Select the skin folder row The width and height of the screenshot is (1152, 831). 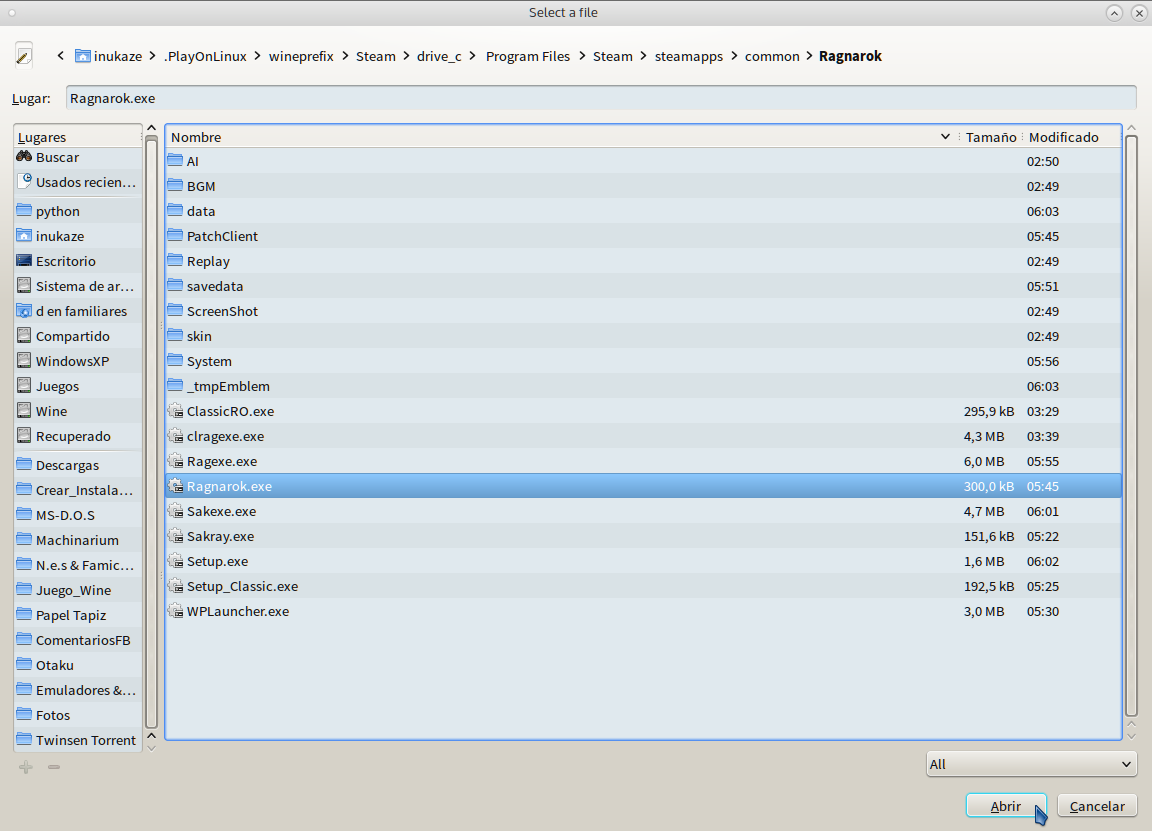point(643,336)
